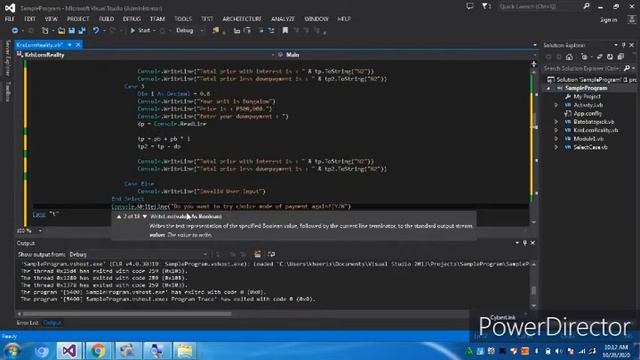Expand the KrisLornsRealty.vb tree node
Viewport: 640px width, 360px height.
point(556,130)
